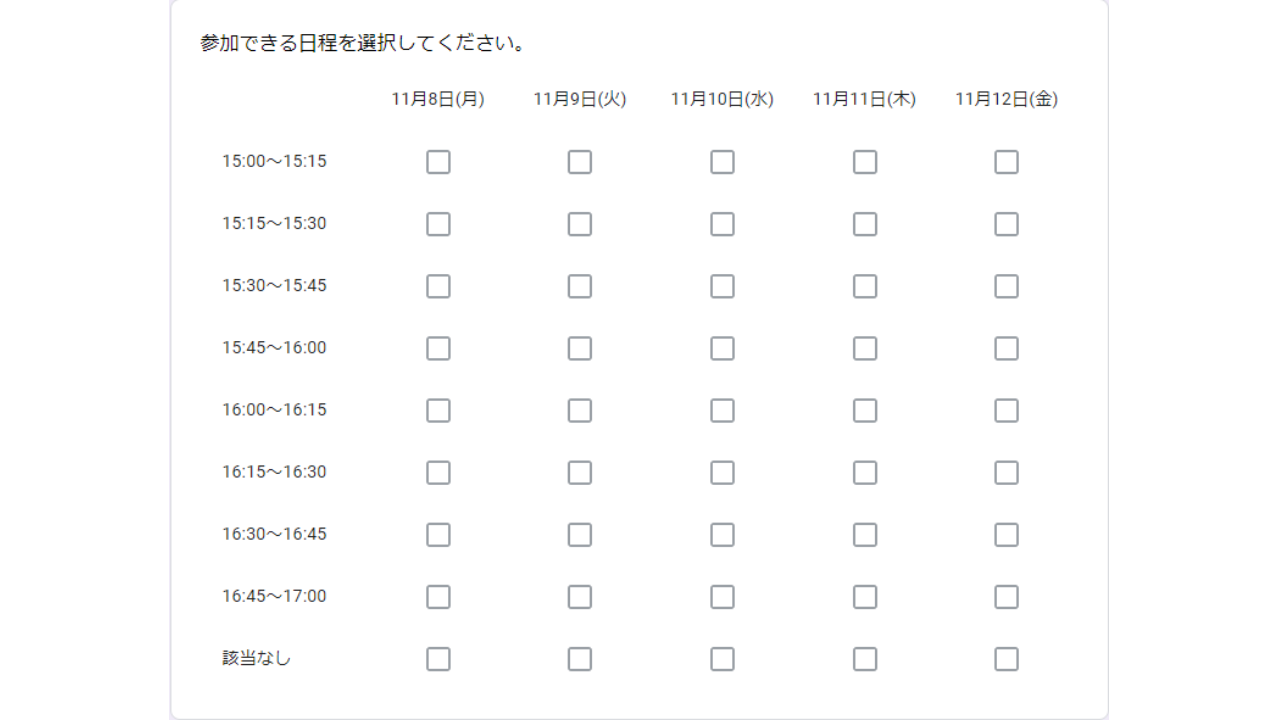Viewport: 1280px width, 720px height.
Task: Check 該当なし for 11月11日(木)
Action: [865, 659]
